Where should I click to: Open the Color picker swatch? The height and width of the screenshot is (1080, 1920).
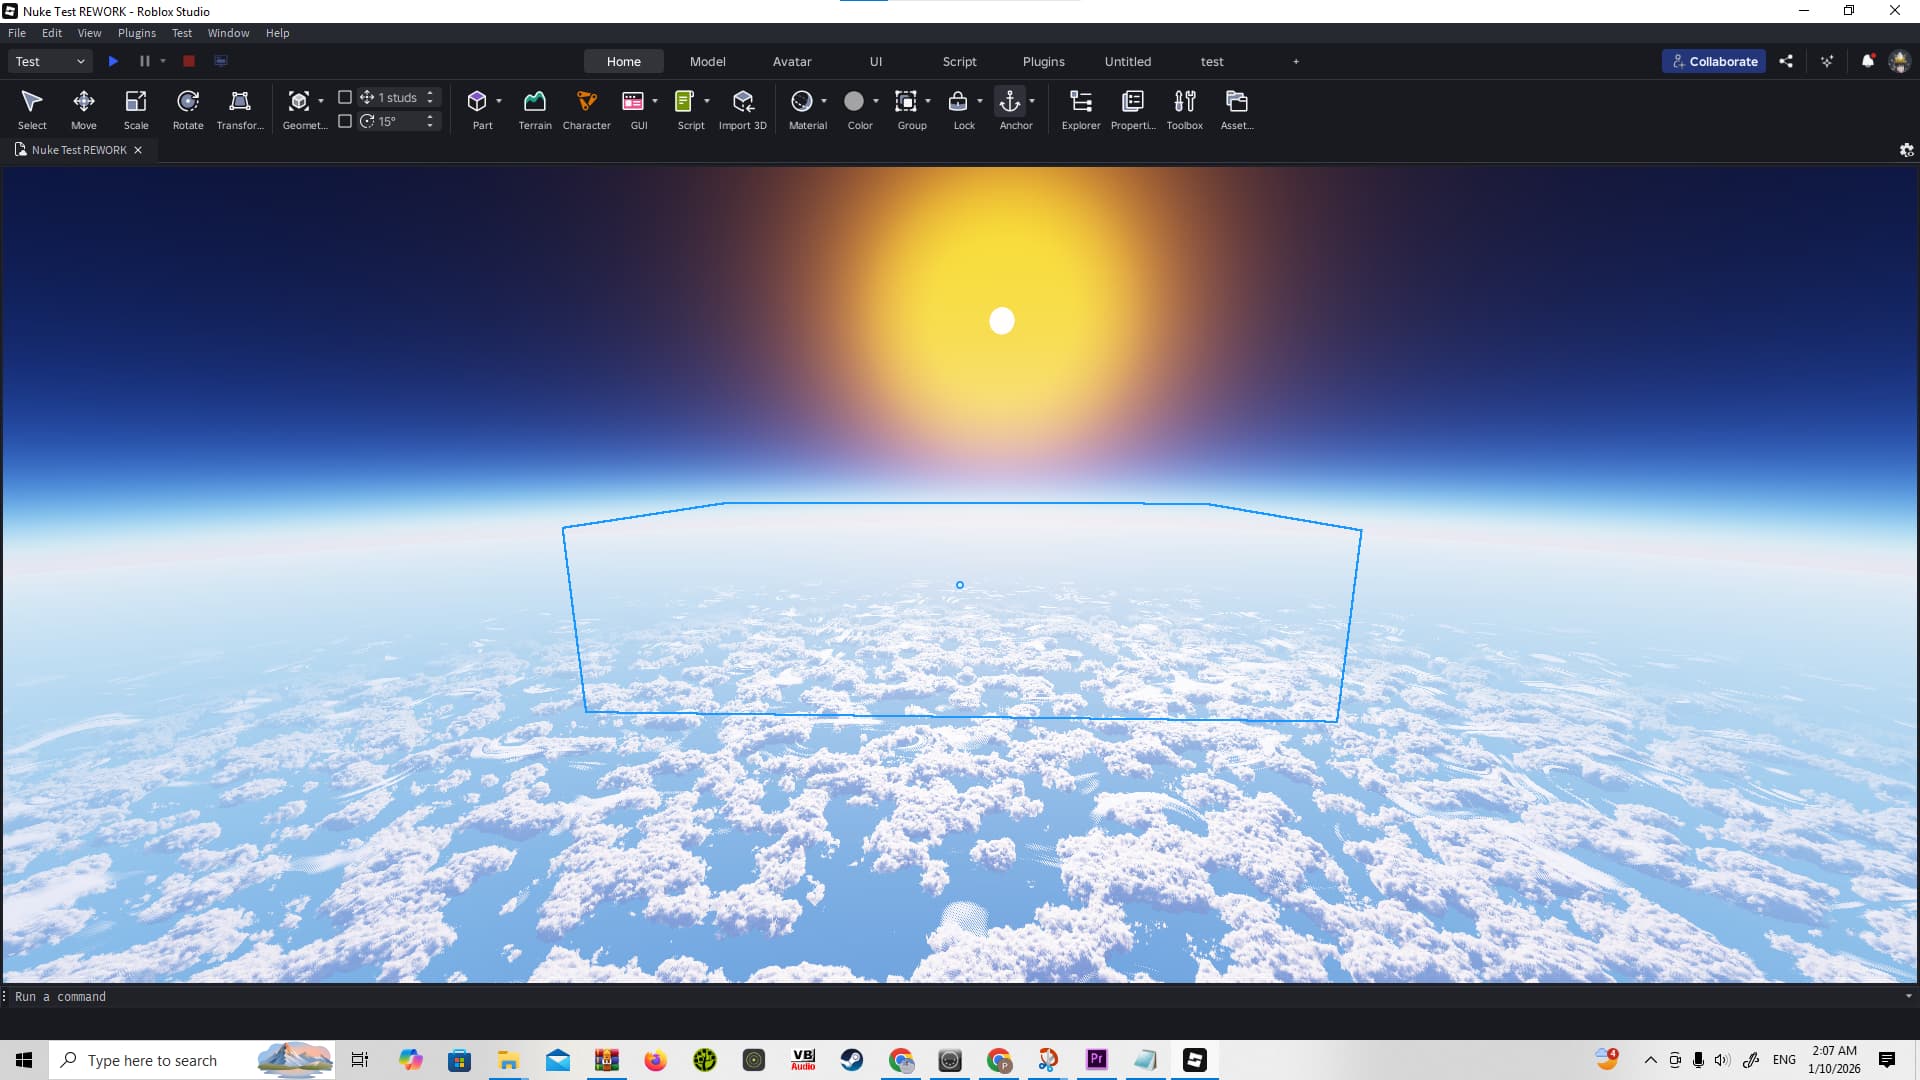(854, 101)
